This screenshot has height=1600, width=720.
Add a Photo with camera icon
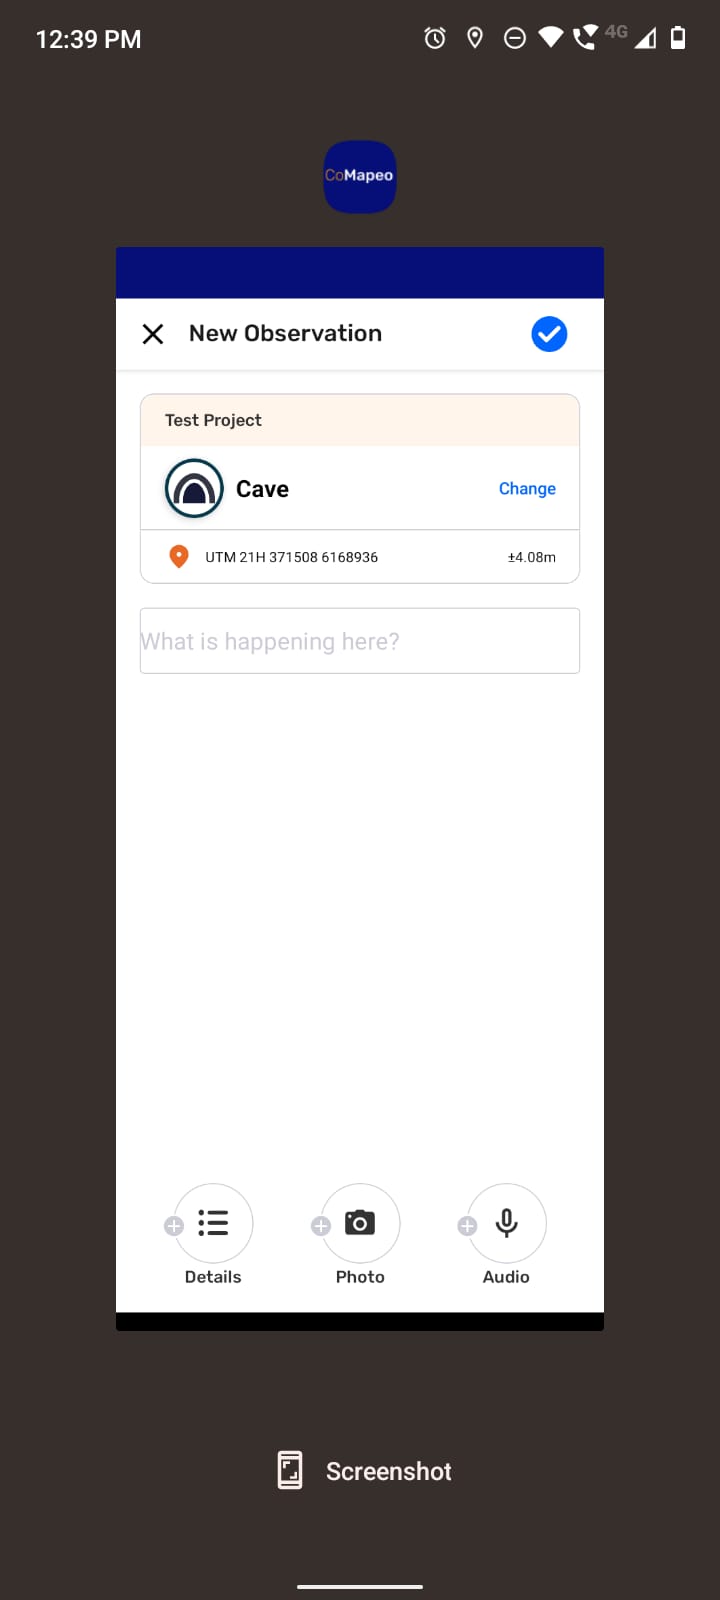[x=360, y=1223]
